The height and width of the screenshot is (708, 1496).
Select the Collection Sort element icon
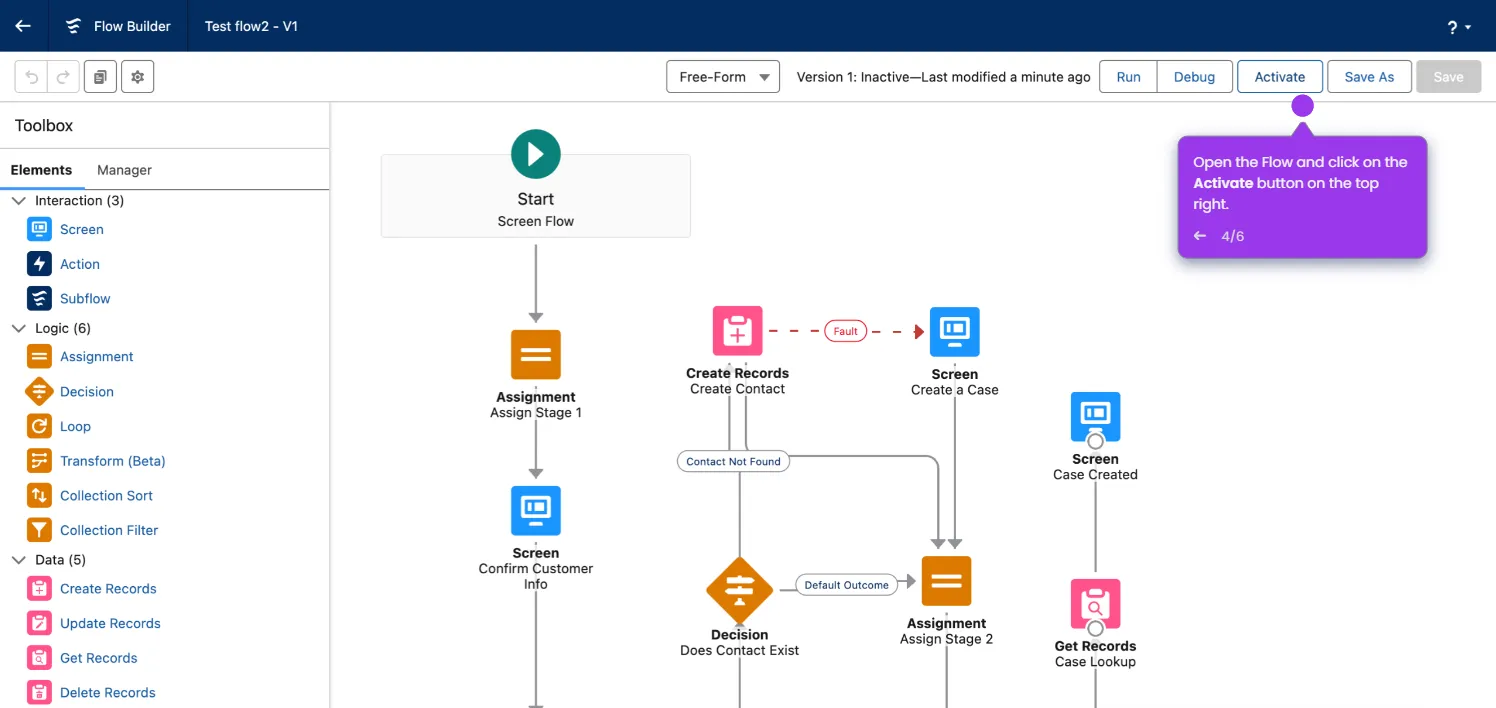39,495
